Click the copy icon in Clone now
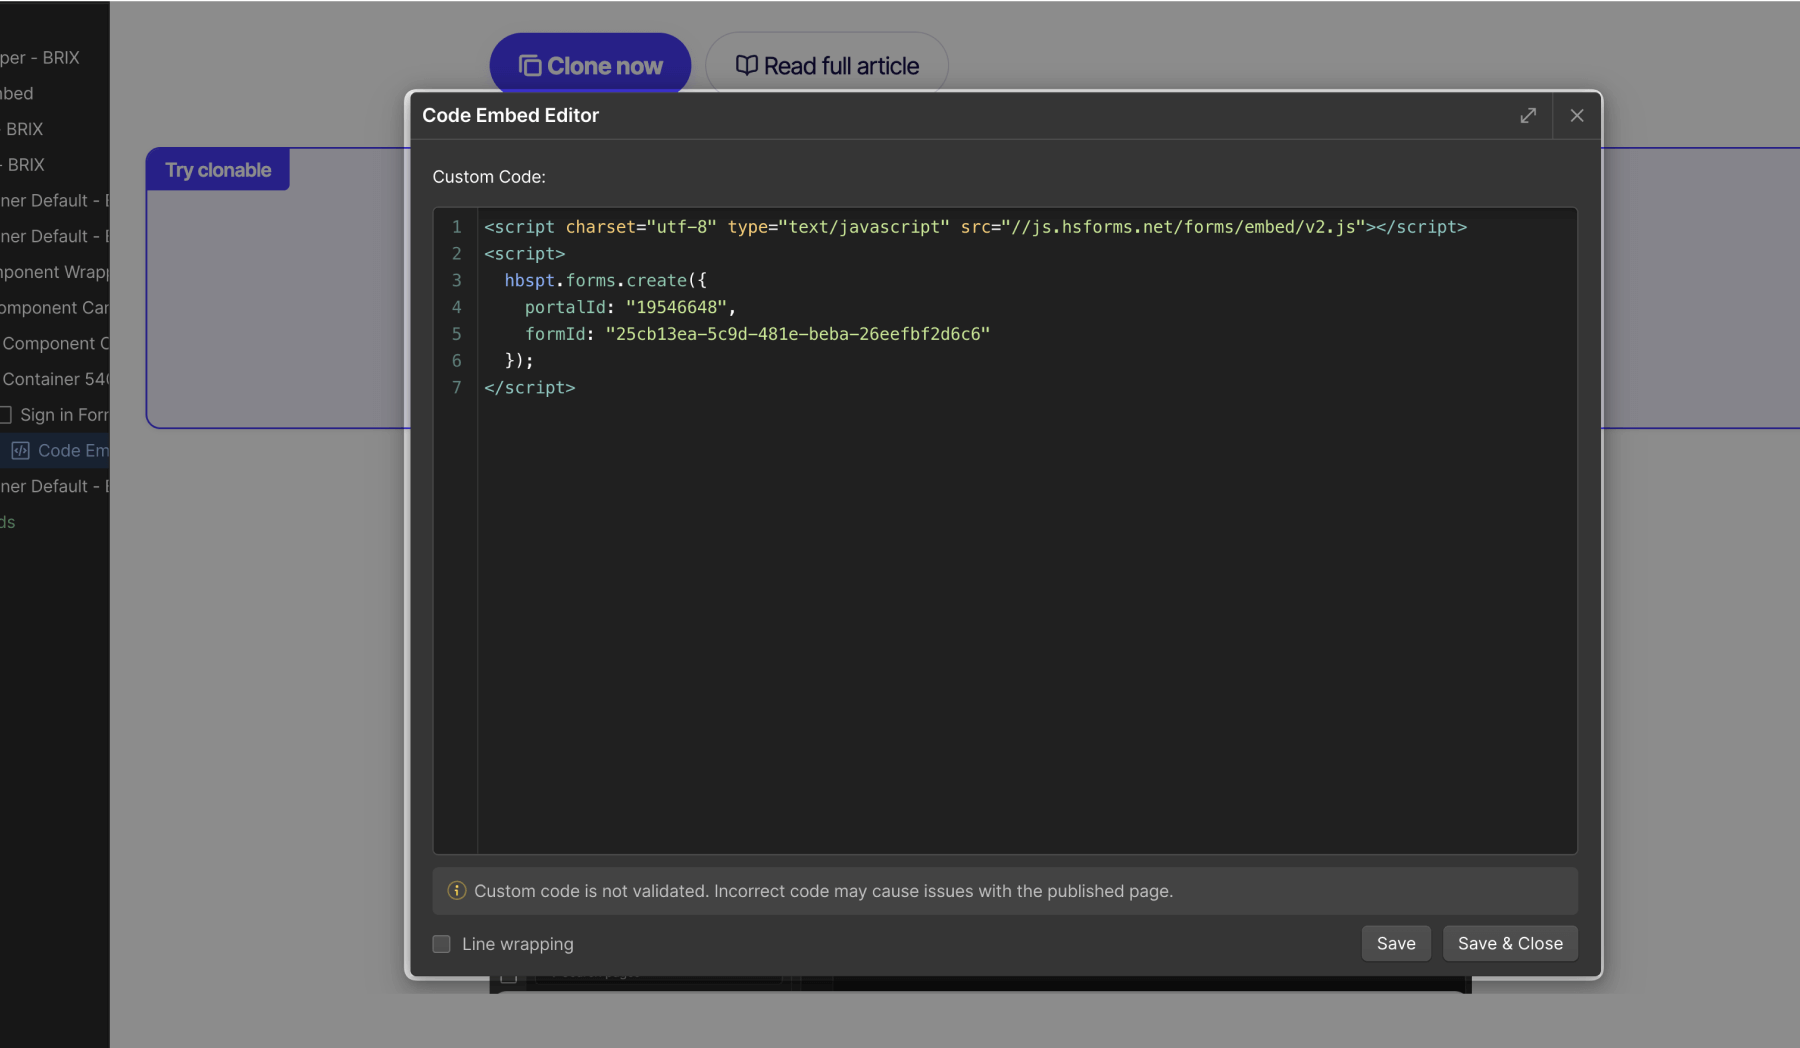The width and height of the screenshot is (1800, 1048). pos(530,66)
